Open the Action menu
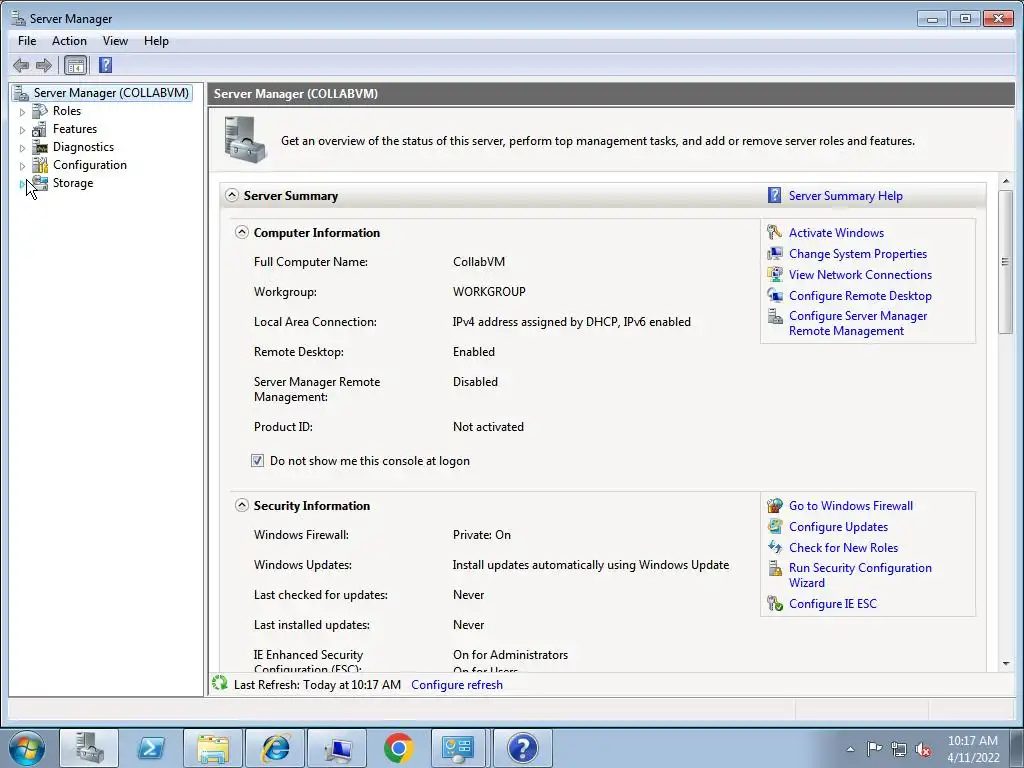 point(69,40)
